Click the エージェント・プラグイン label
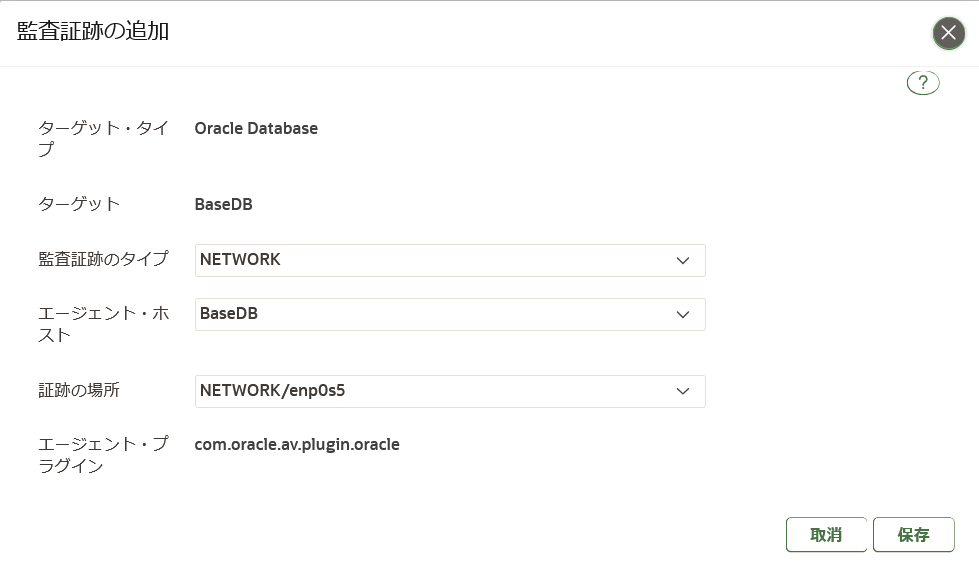This screenshot has width=979, height=564. pos(104,455)
